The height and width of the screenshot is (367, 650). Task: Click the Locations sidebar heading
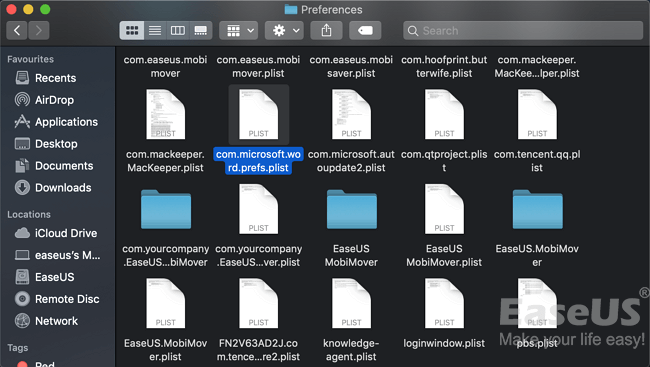29,214
